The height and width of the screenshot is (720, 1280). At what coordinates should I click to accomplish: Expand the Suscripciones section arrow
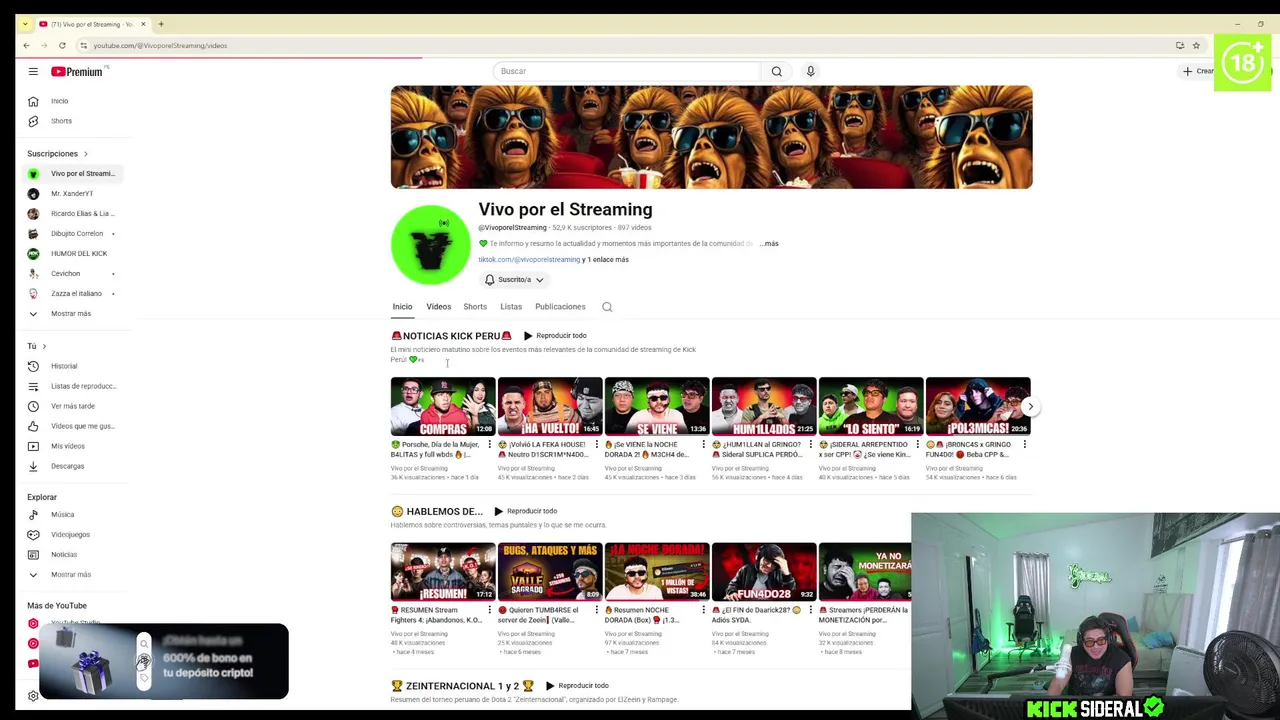pyautogui.click(x=85, y=154)
